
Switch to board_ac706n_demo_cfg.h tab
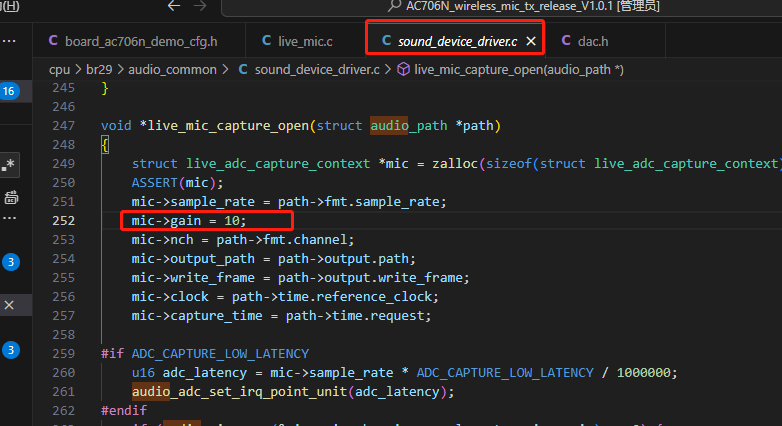(141, 41)
